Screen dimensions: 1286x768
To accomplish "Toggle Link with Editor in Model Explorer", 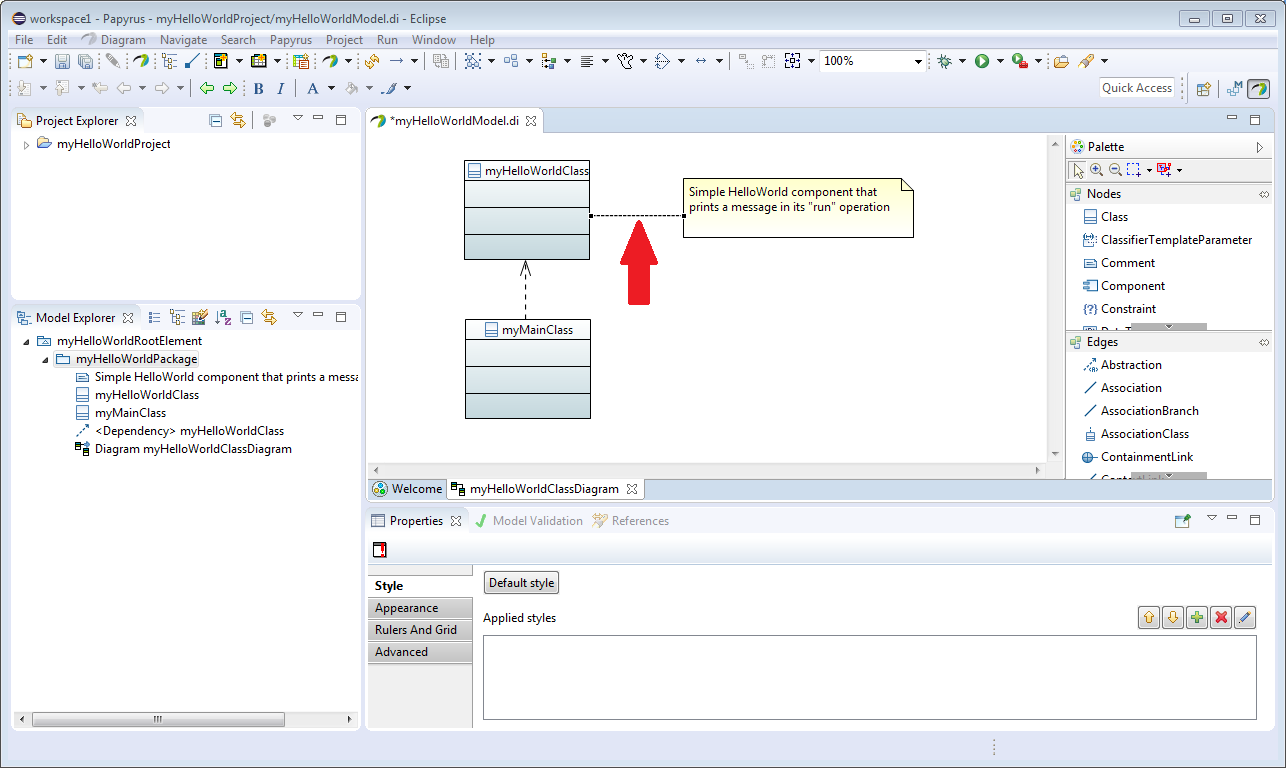I will coord(268,317).
